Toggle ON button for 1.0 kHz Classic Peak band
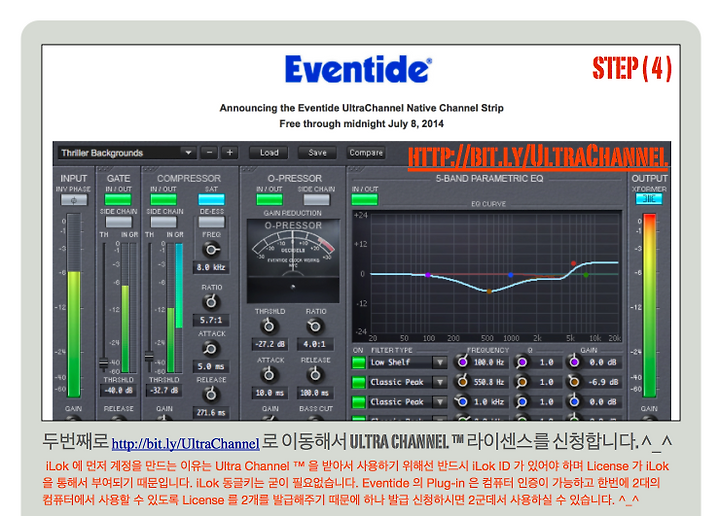This screenshot has height=516, width=720. click(358, 402)
